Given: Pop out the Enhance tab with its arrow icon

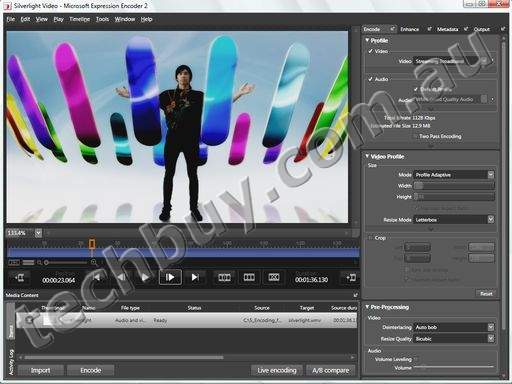Looking at the screenshot, I should (430, 29).
